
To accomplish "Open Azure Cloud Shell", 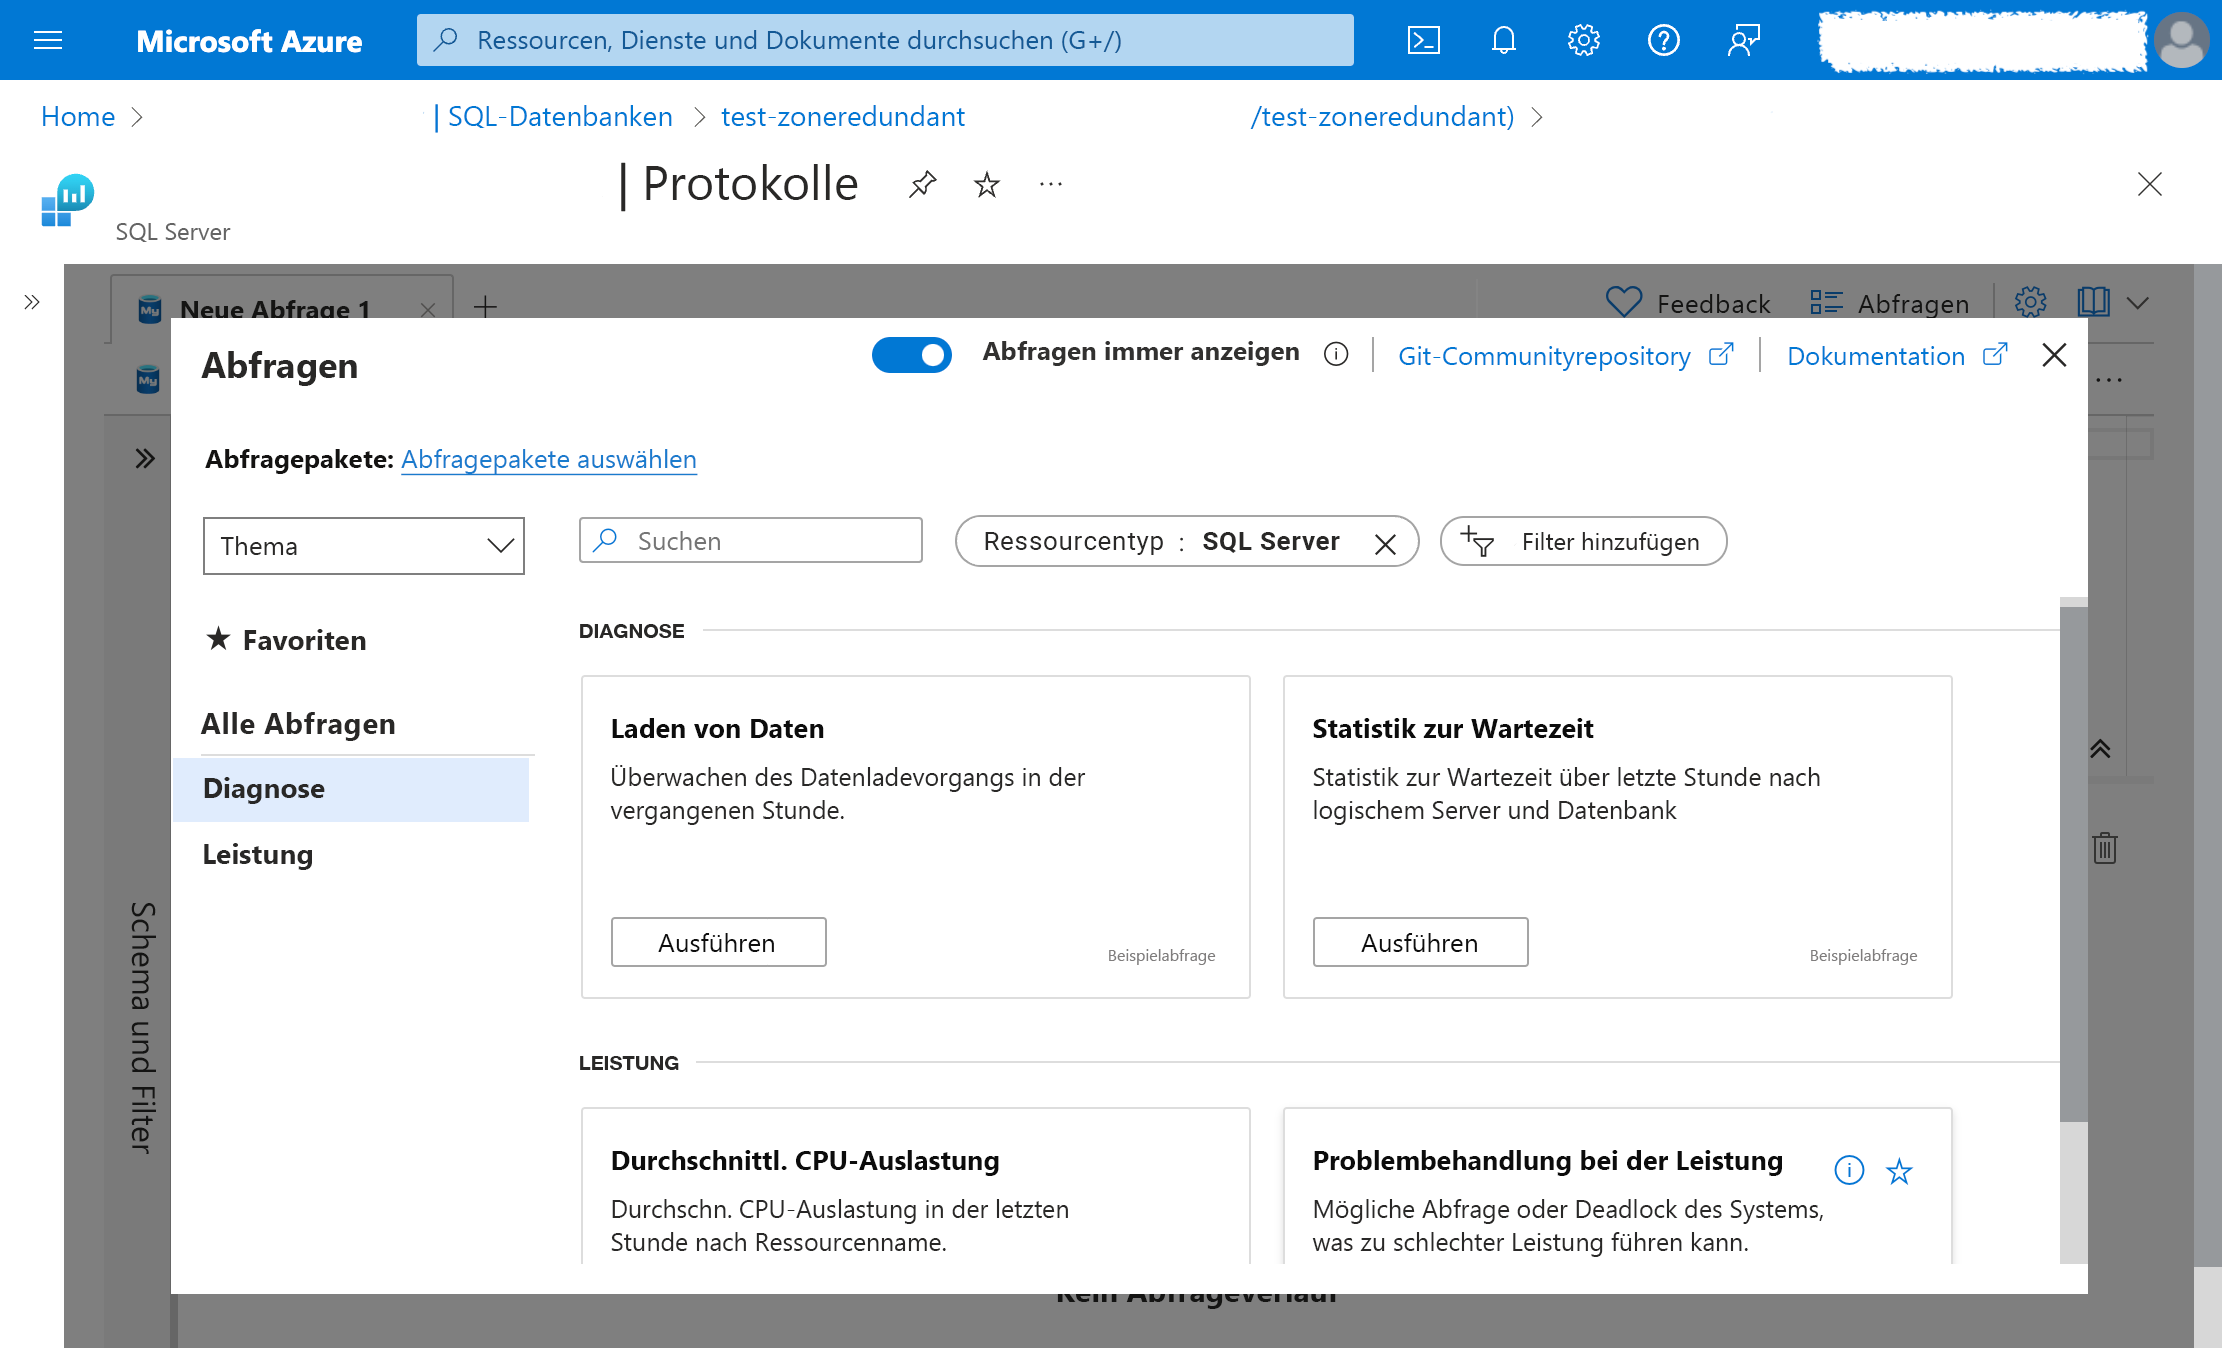I will click(x=1422, y=40).
